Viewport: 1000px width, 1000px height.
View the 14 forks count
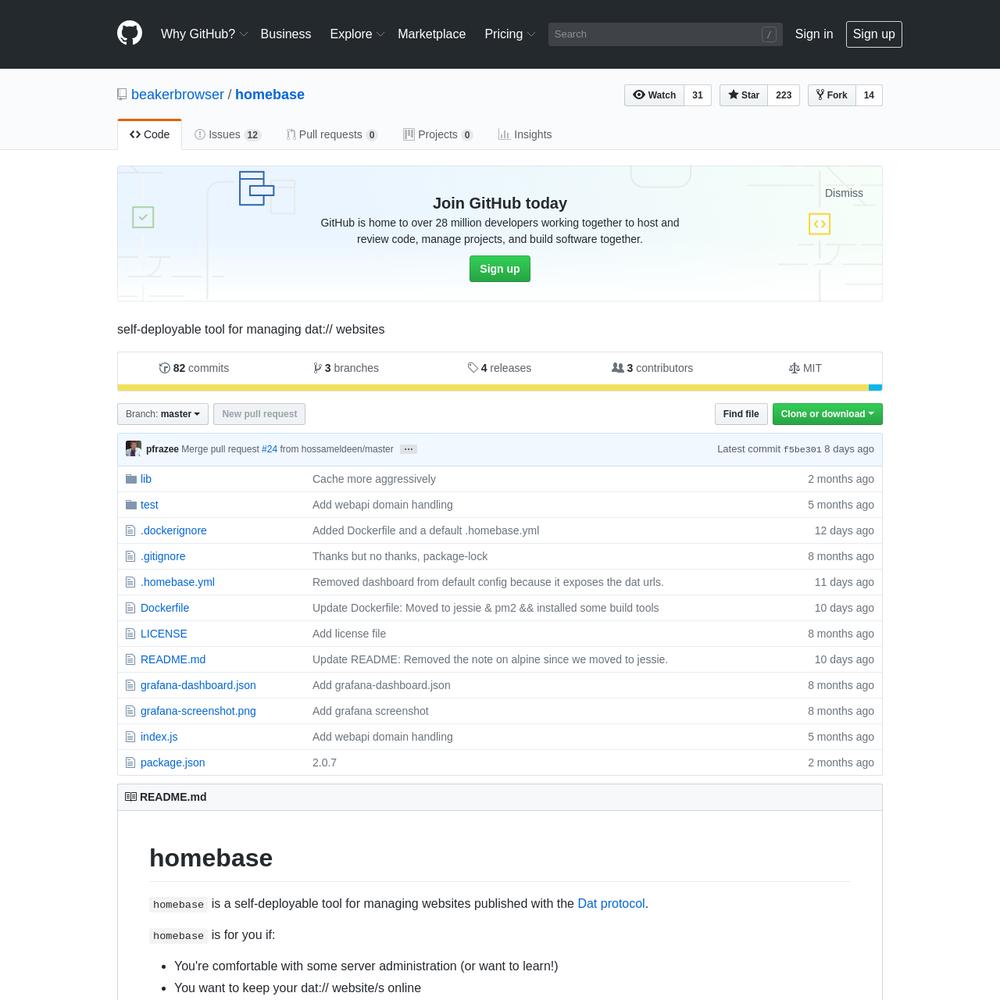869,95
